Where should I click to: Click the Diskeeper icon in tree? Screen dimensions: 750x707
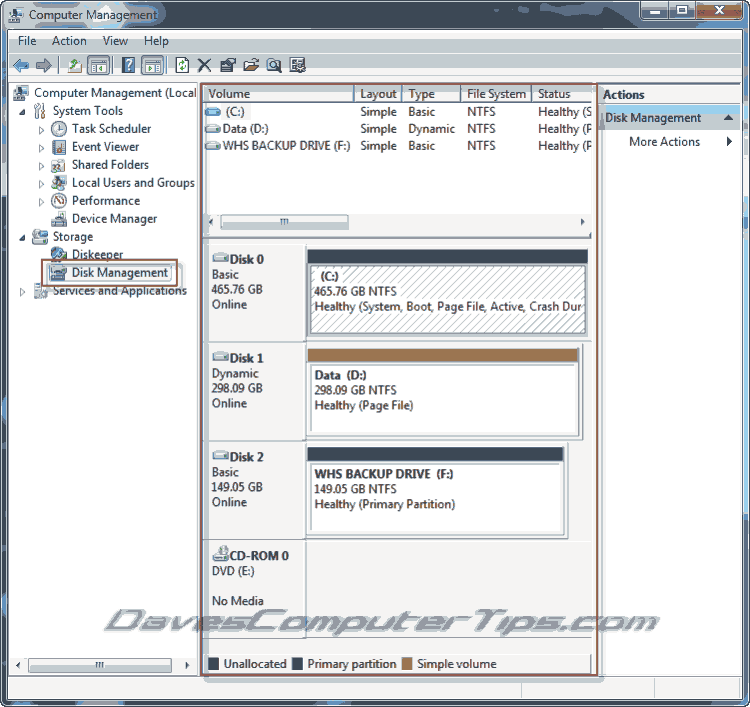pos(58,254)
